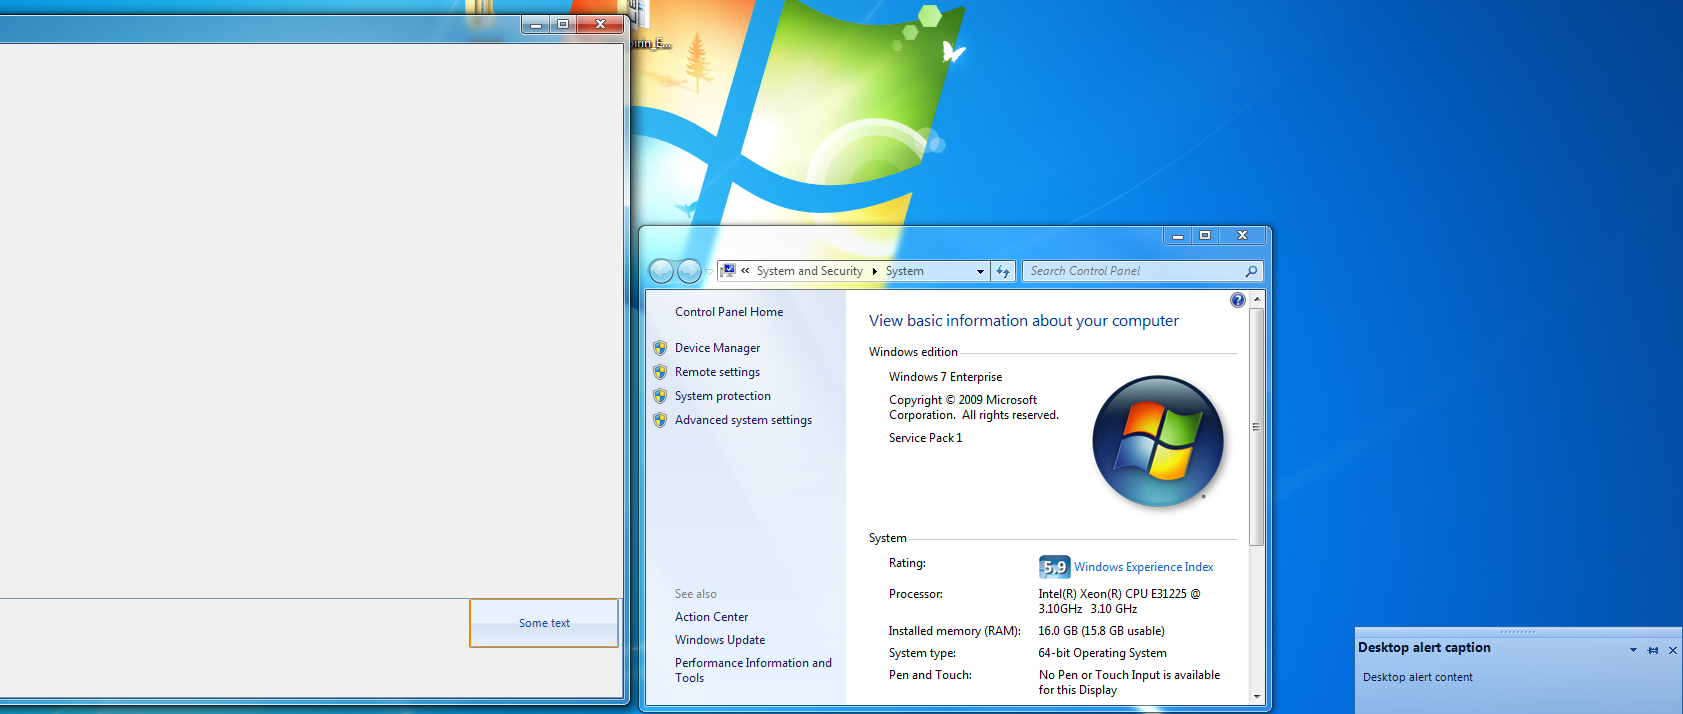Click the '16.0 GB (15.8 GB usable)' value
Screen dimensions: 1683x714
pyautogui.click(x=1101, y=631)
